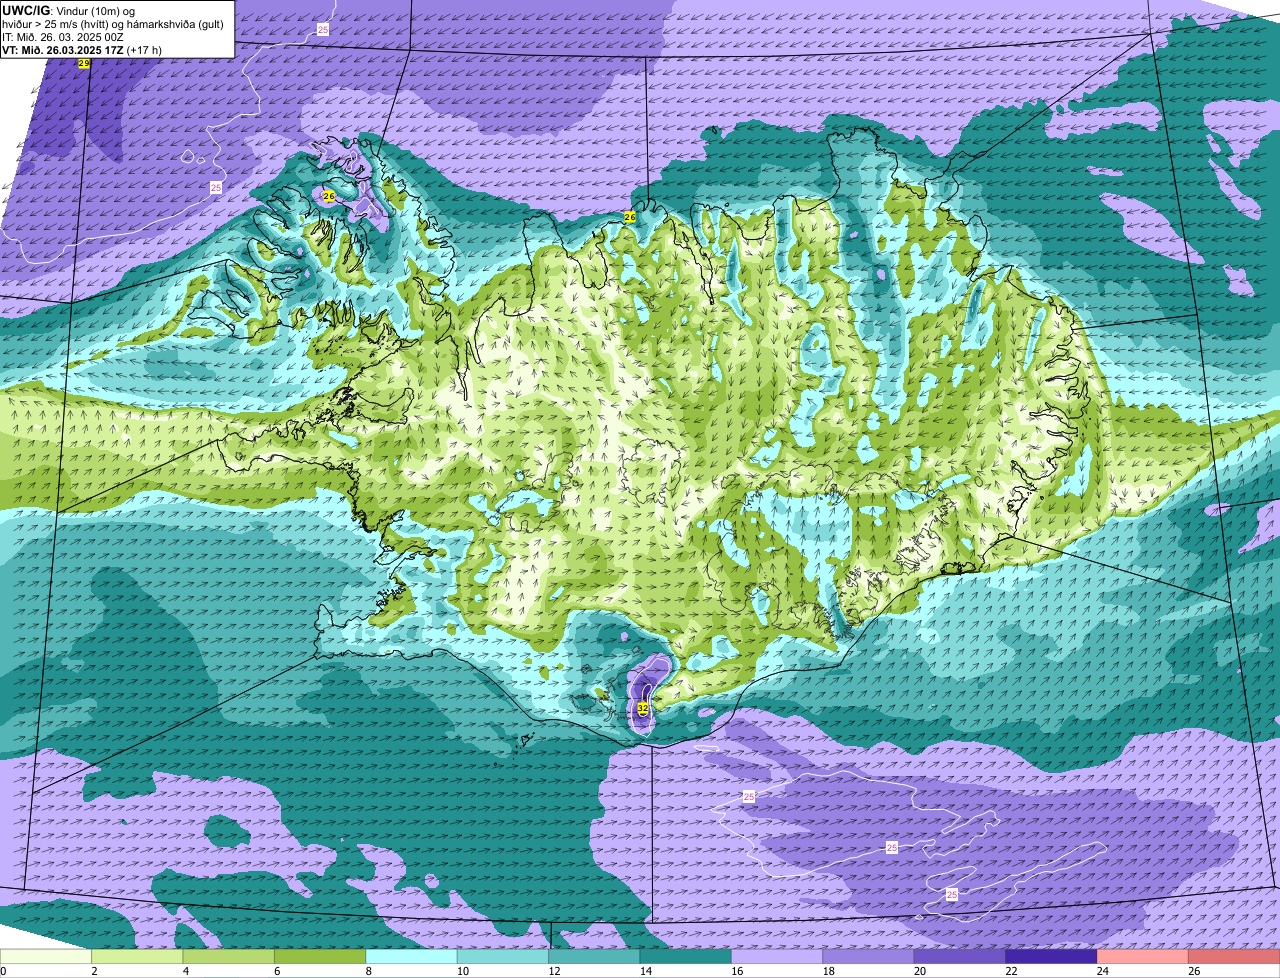The image size is (1280, 978).
Task: Click the initial time 'IT: Mið. 26. 03. 2025 00Z'
Action: click(x=63, y=36)
